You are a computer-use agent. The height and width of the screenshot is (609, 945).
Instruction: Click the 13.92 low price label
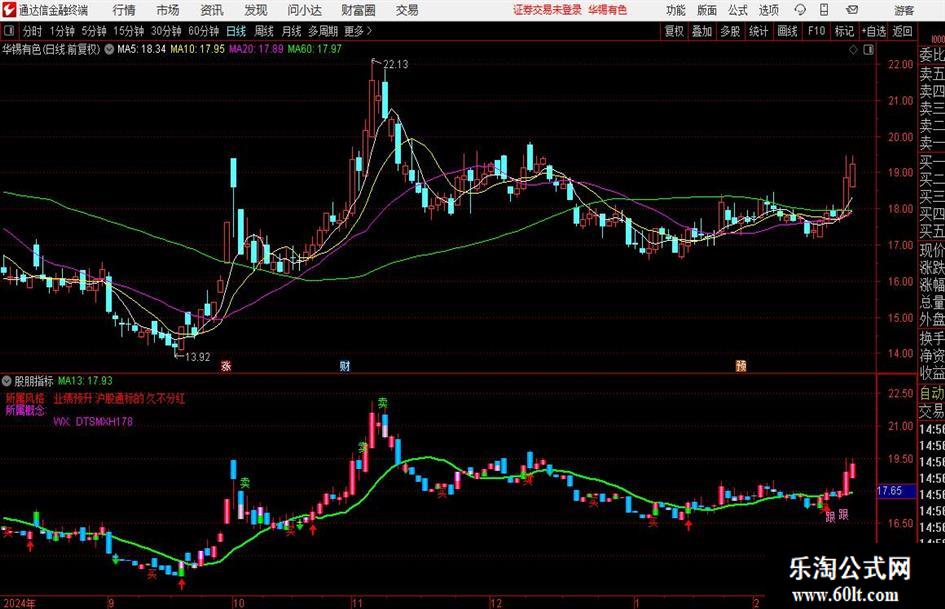pyautogui.click(x=198, y=357)
